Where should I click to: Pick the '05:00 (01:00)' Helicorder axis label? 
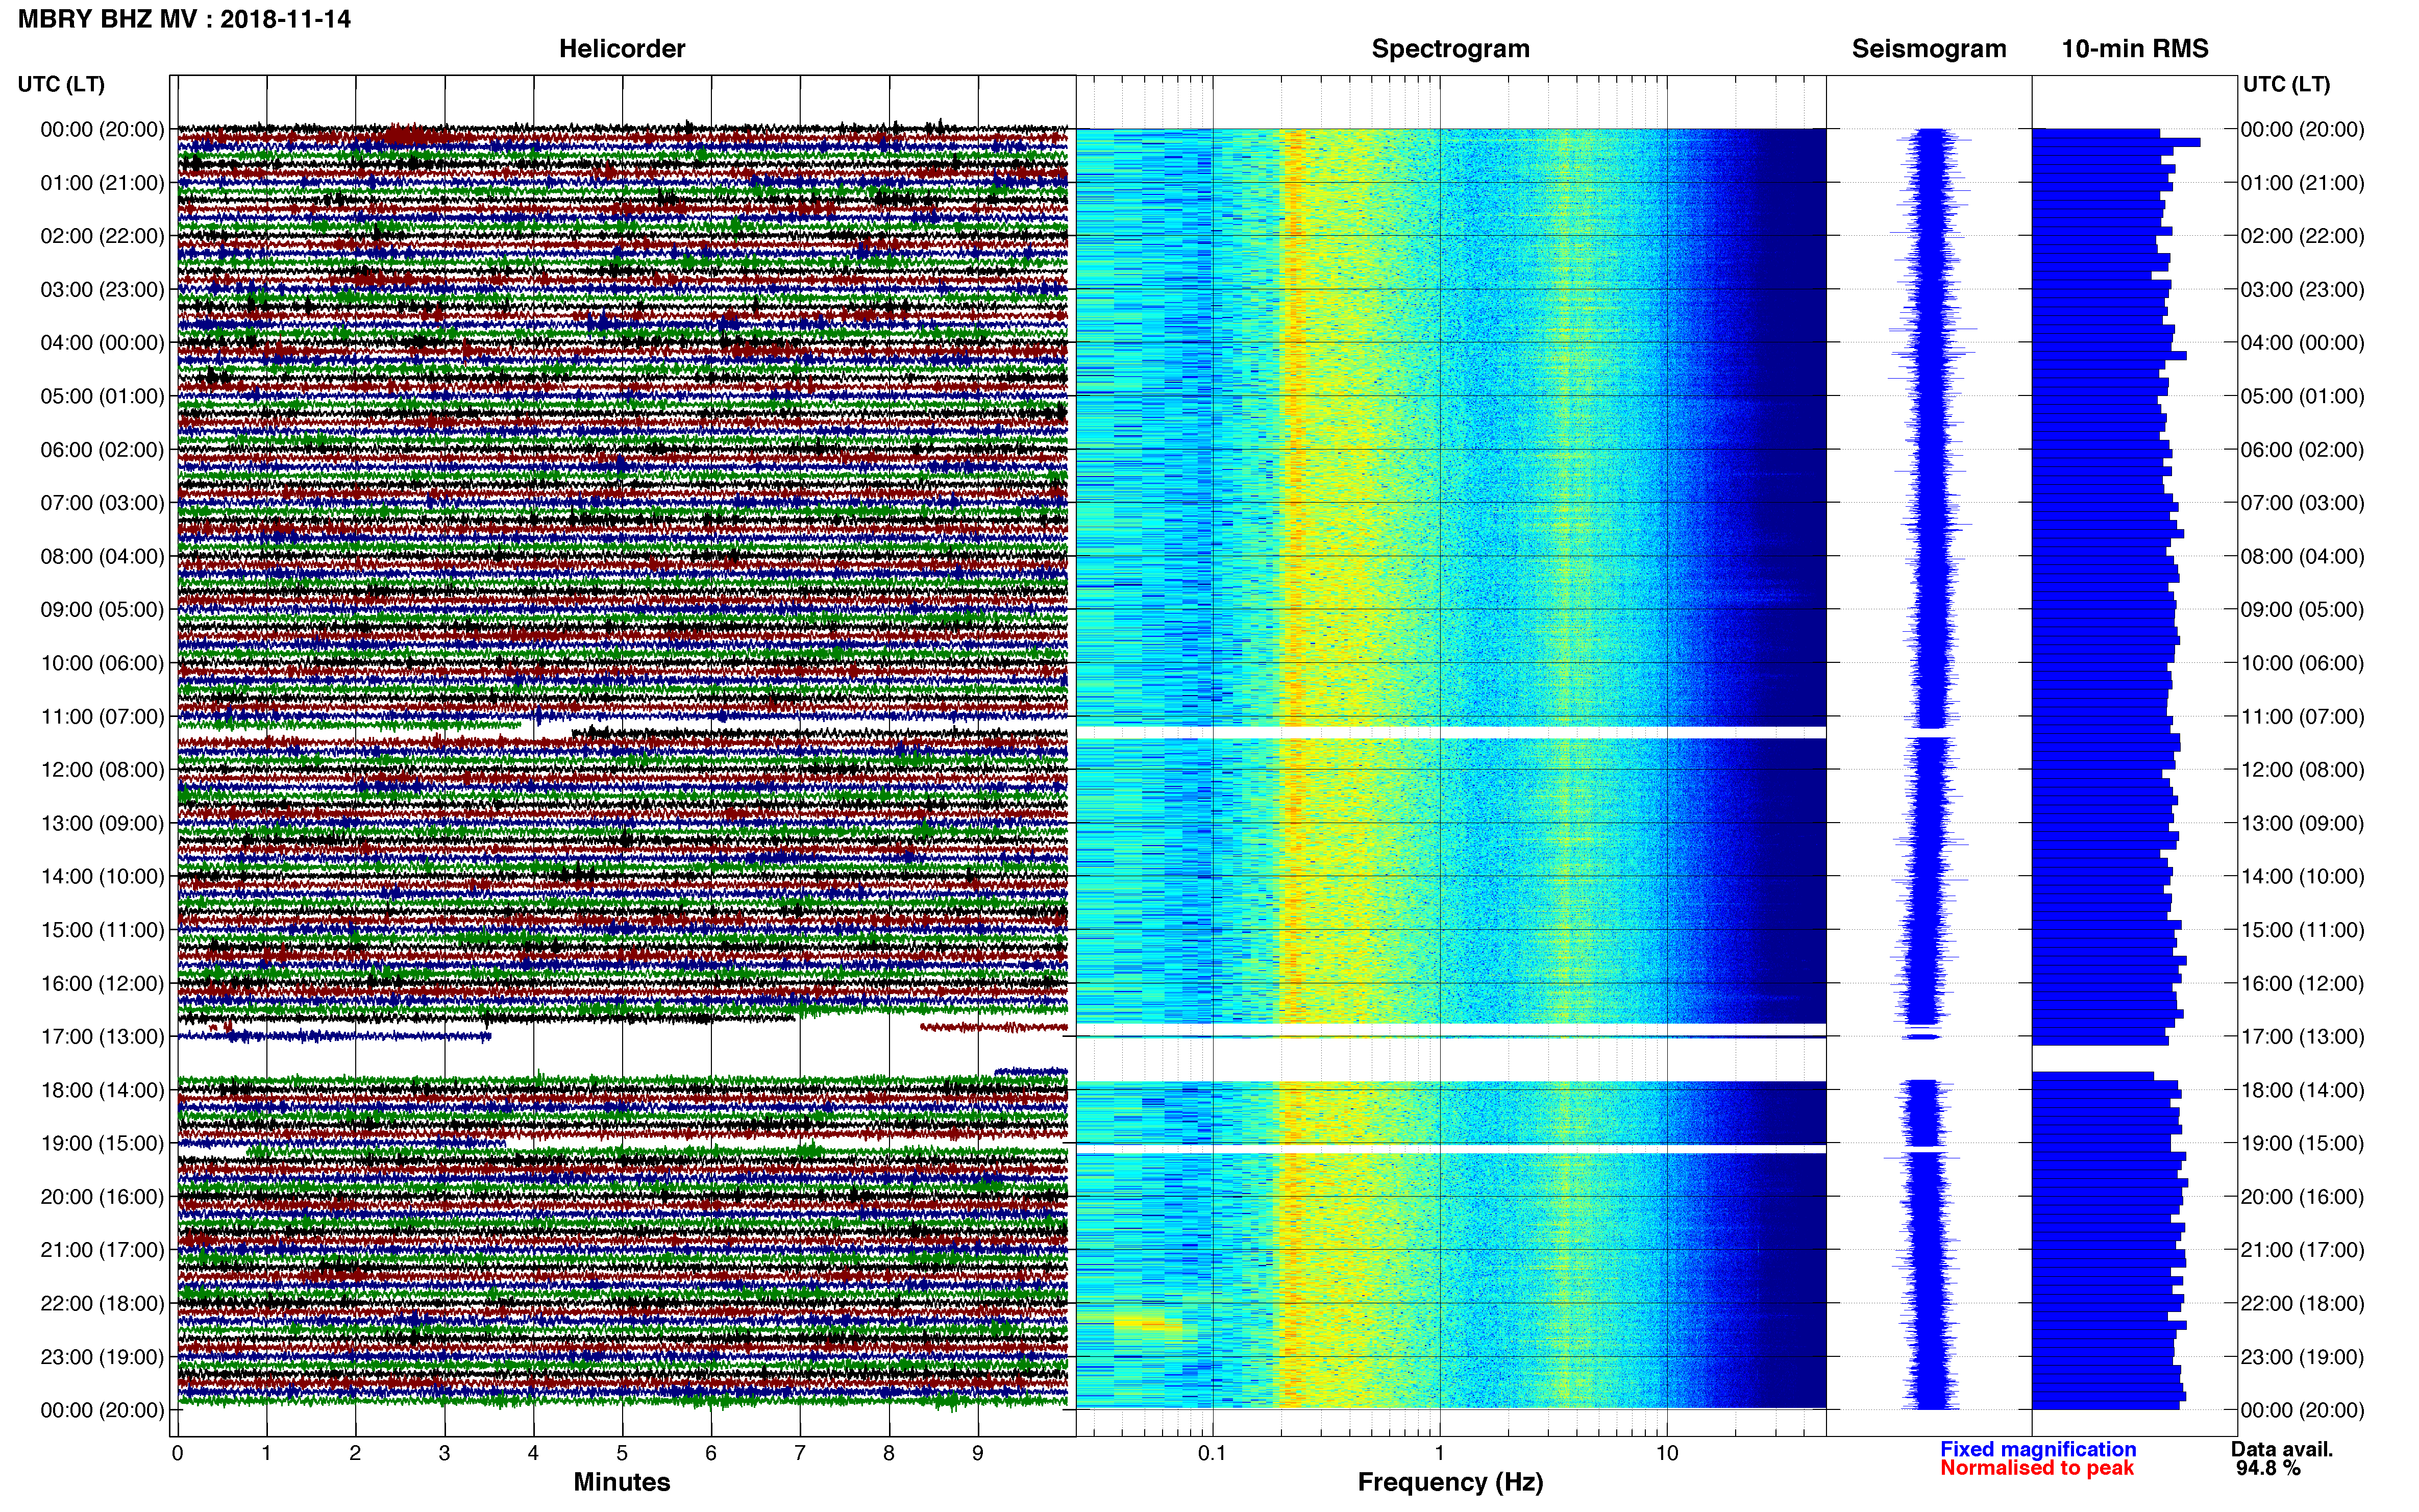tap(102, 396)
